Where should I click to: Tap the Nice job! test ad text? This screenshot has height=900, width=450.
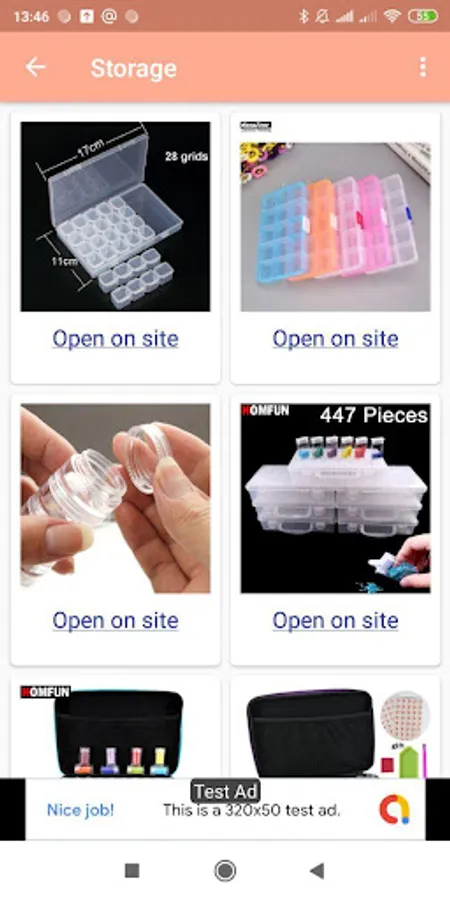[80, 810]
